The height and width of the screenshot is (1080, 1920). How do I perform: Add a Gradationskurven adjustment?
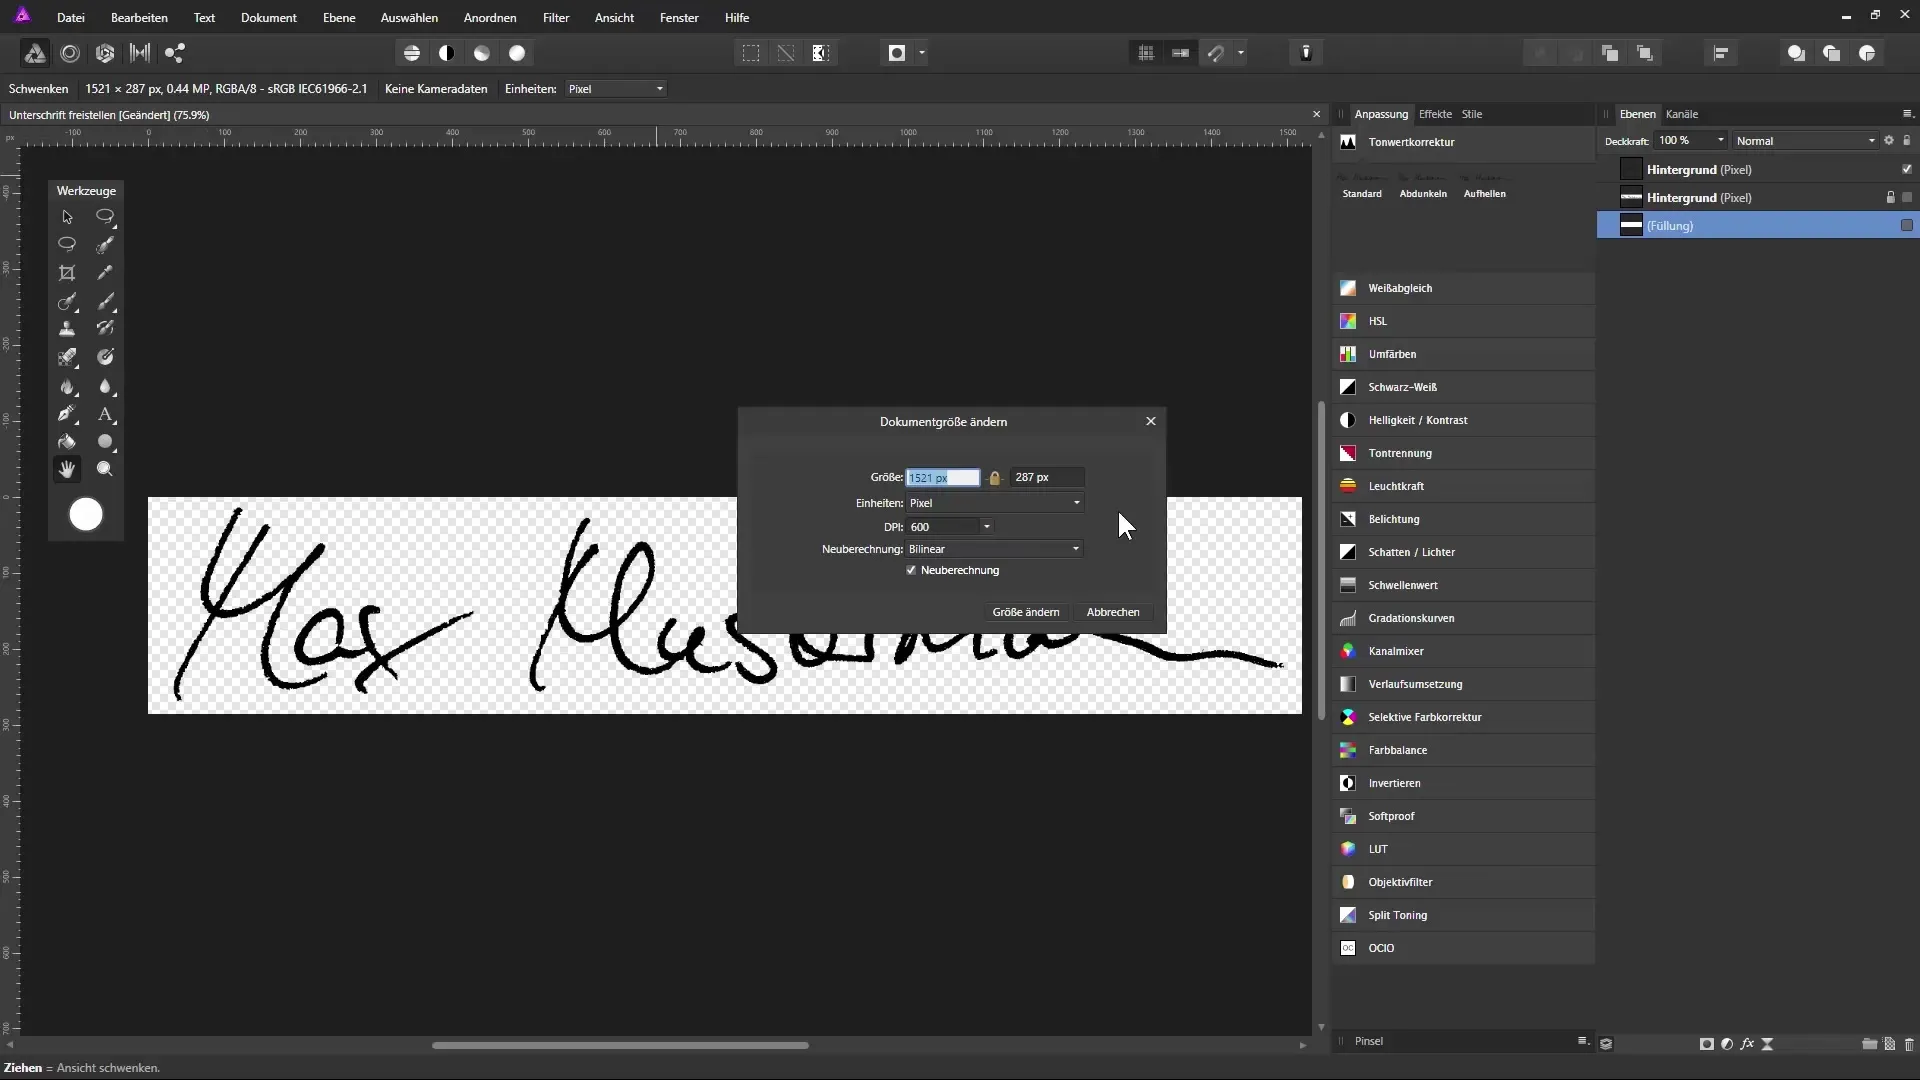(1464, 618)
